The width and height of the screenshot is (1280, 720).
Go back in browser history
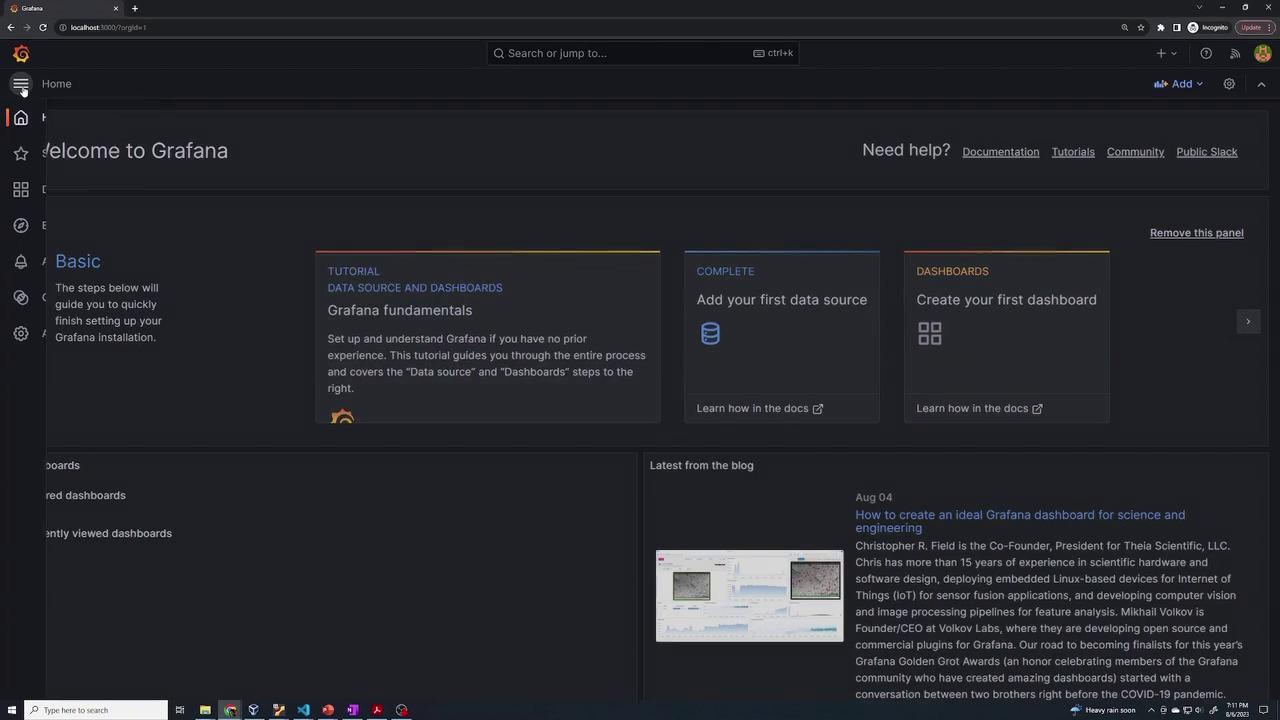click(x=11, y=27)
